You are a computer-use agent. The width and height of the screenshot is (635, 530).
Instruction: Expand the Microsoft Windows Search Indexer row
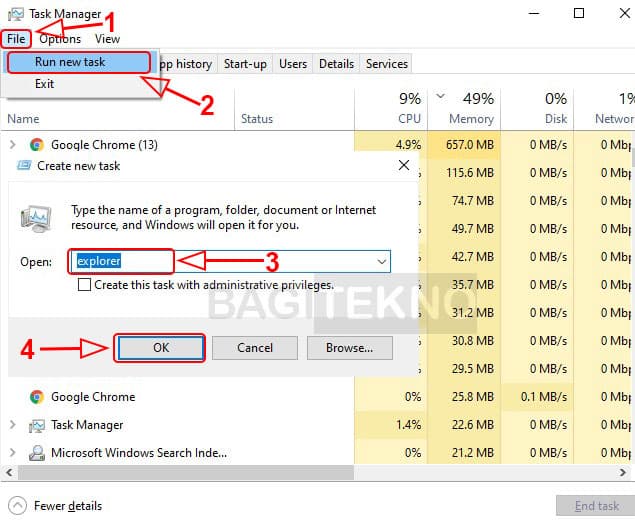click(13, 453)
